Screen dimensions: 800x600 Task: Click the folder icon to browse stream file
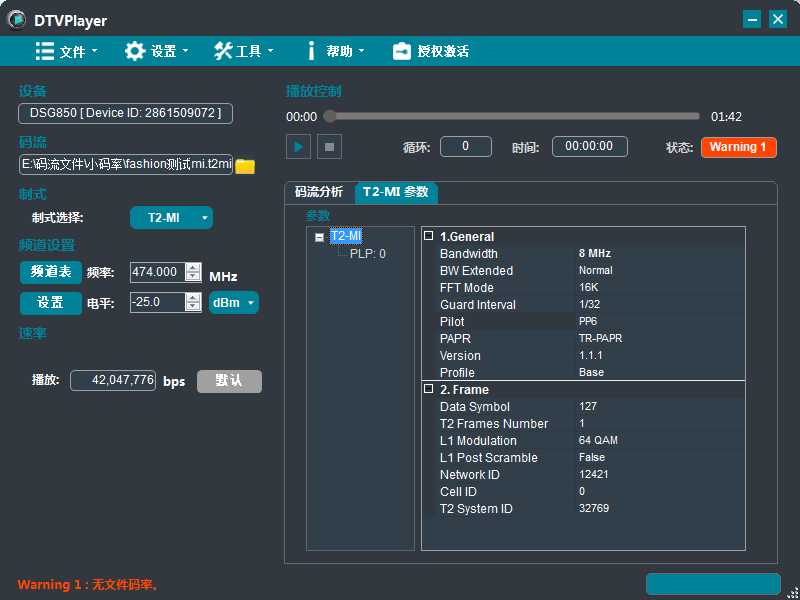[245, 166]
